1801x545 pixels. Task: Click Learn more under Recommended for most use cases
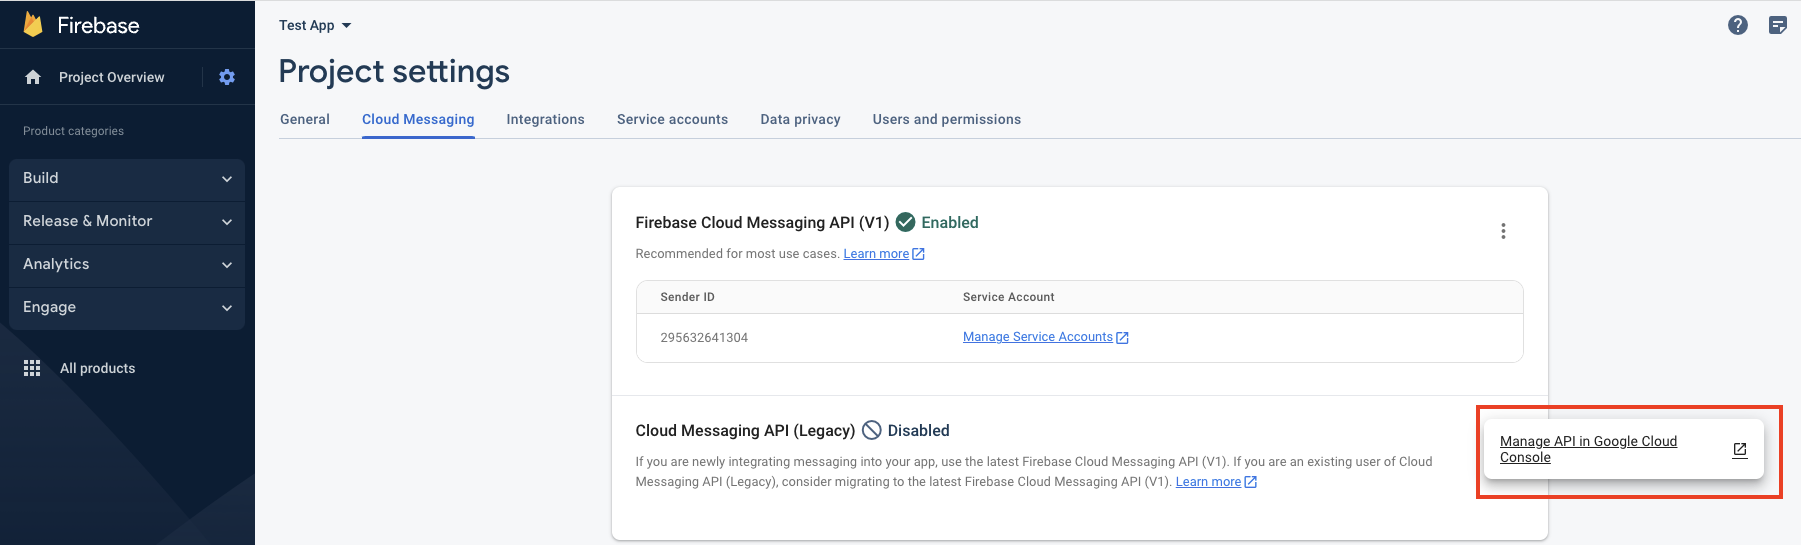pyautogui.click(x=876, y=254)
